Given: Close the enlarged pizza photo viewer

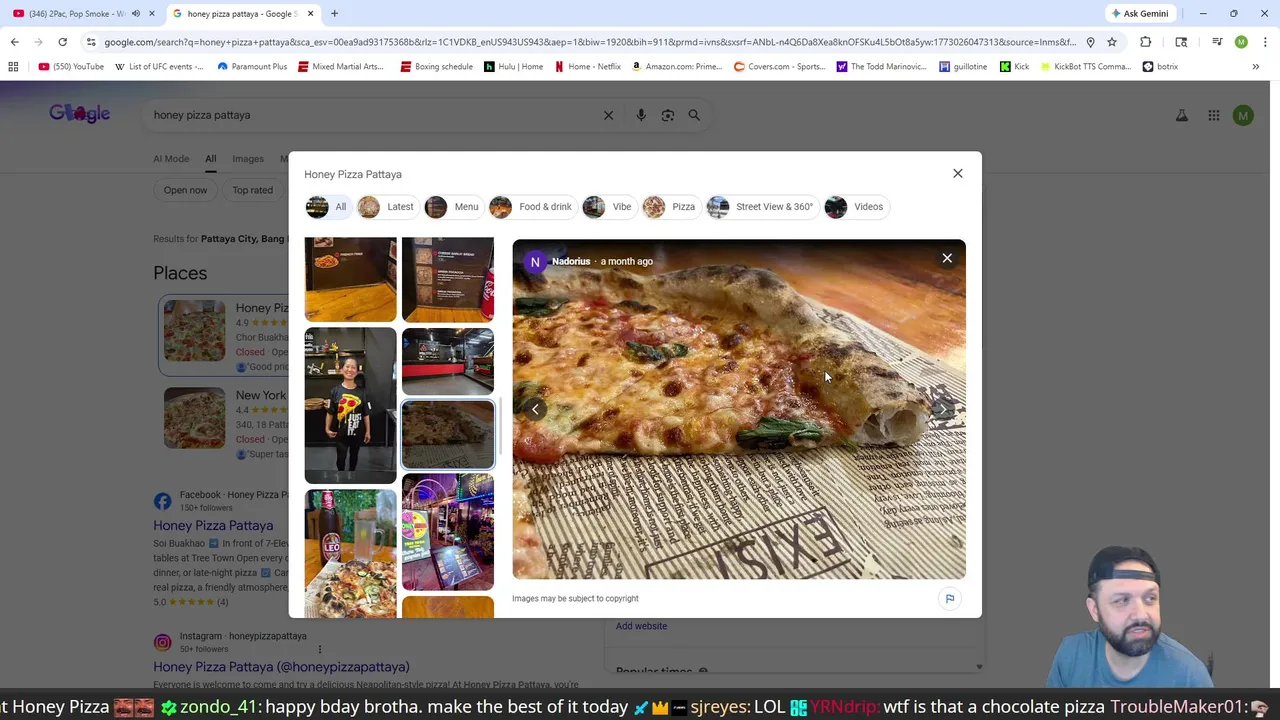Looking at the screenshot, I should click(x=947, y=258).
